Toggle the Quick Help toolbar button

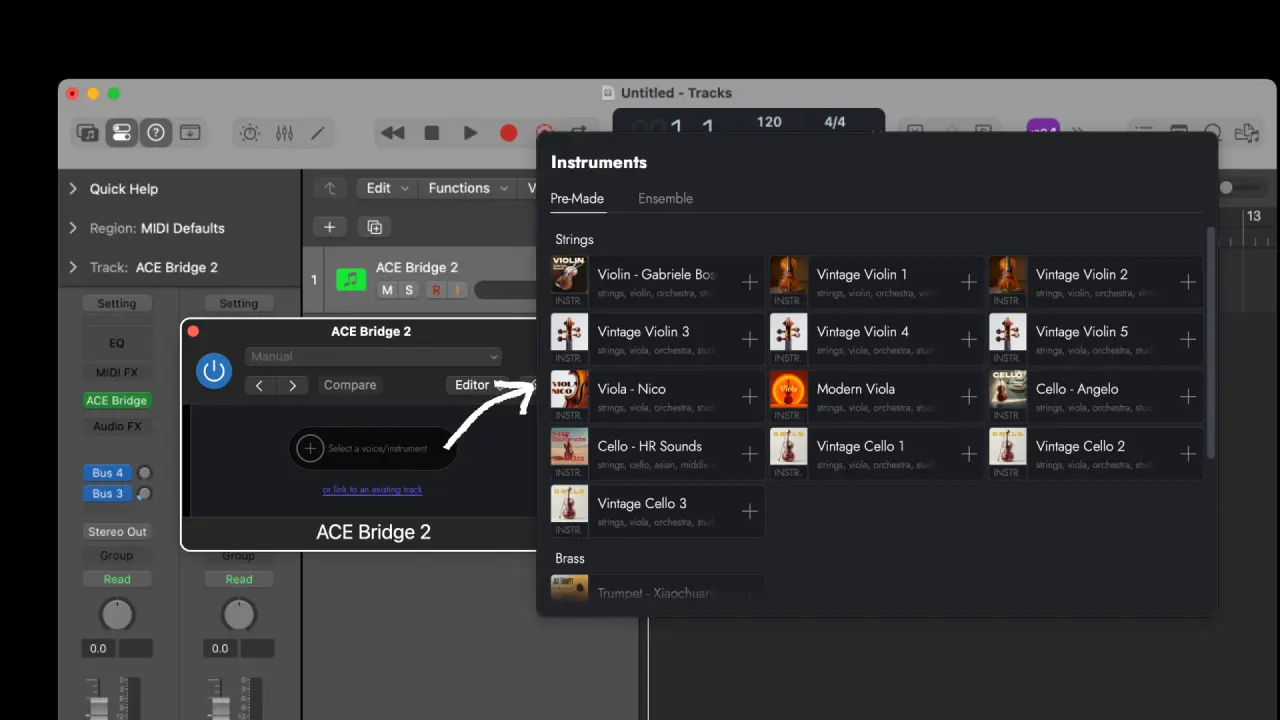[156, 133]
